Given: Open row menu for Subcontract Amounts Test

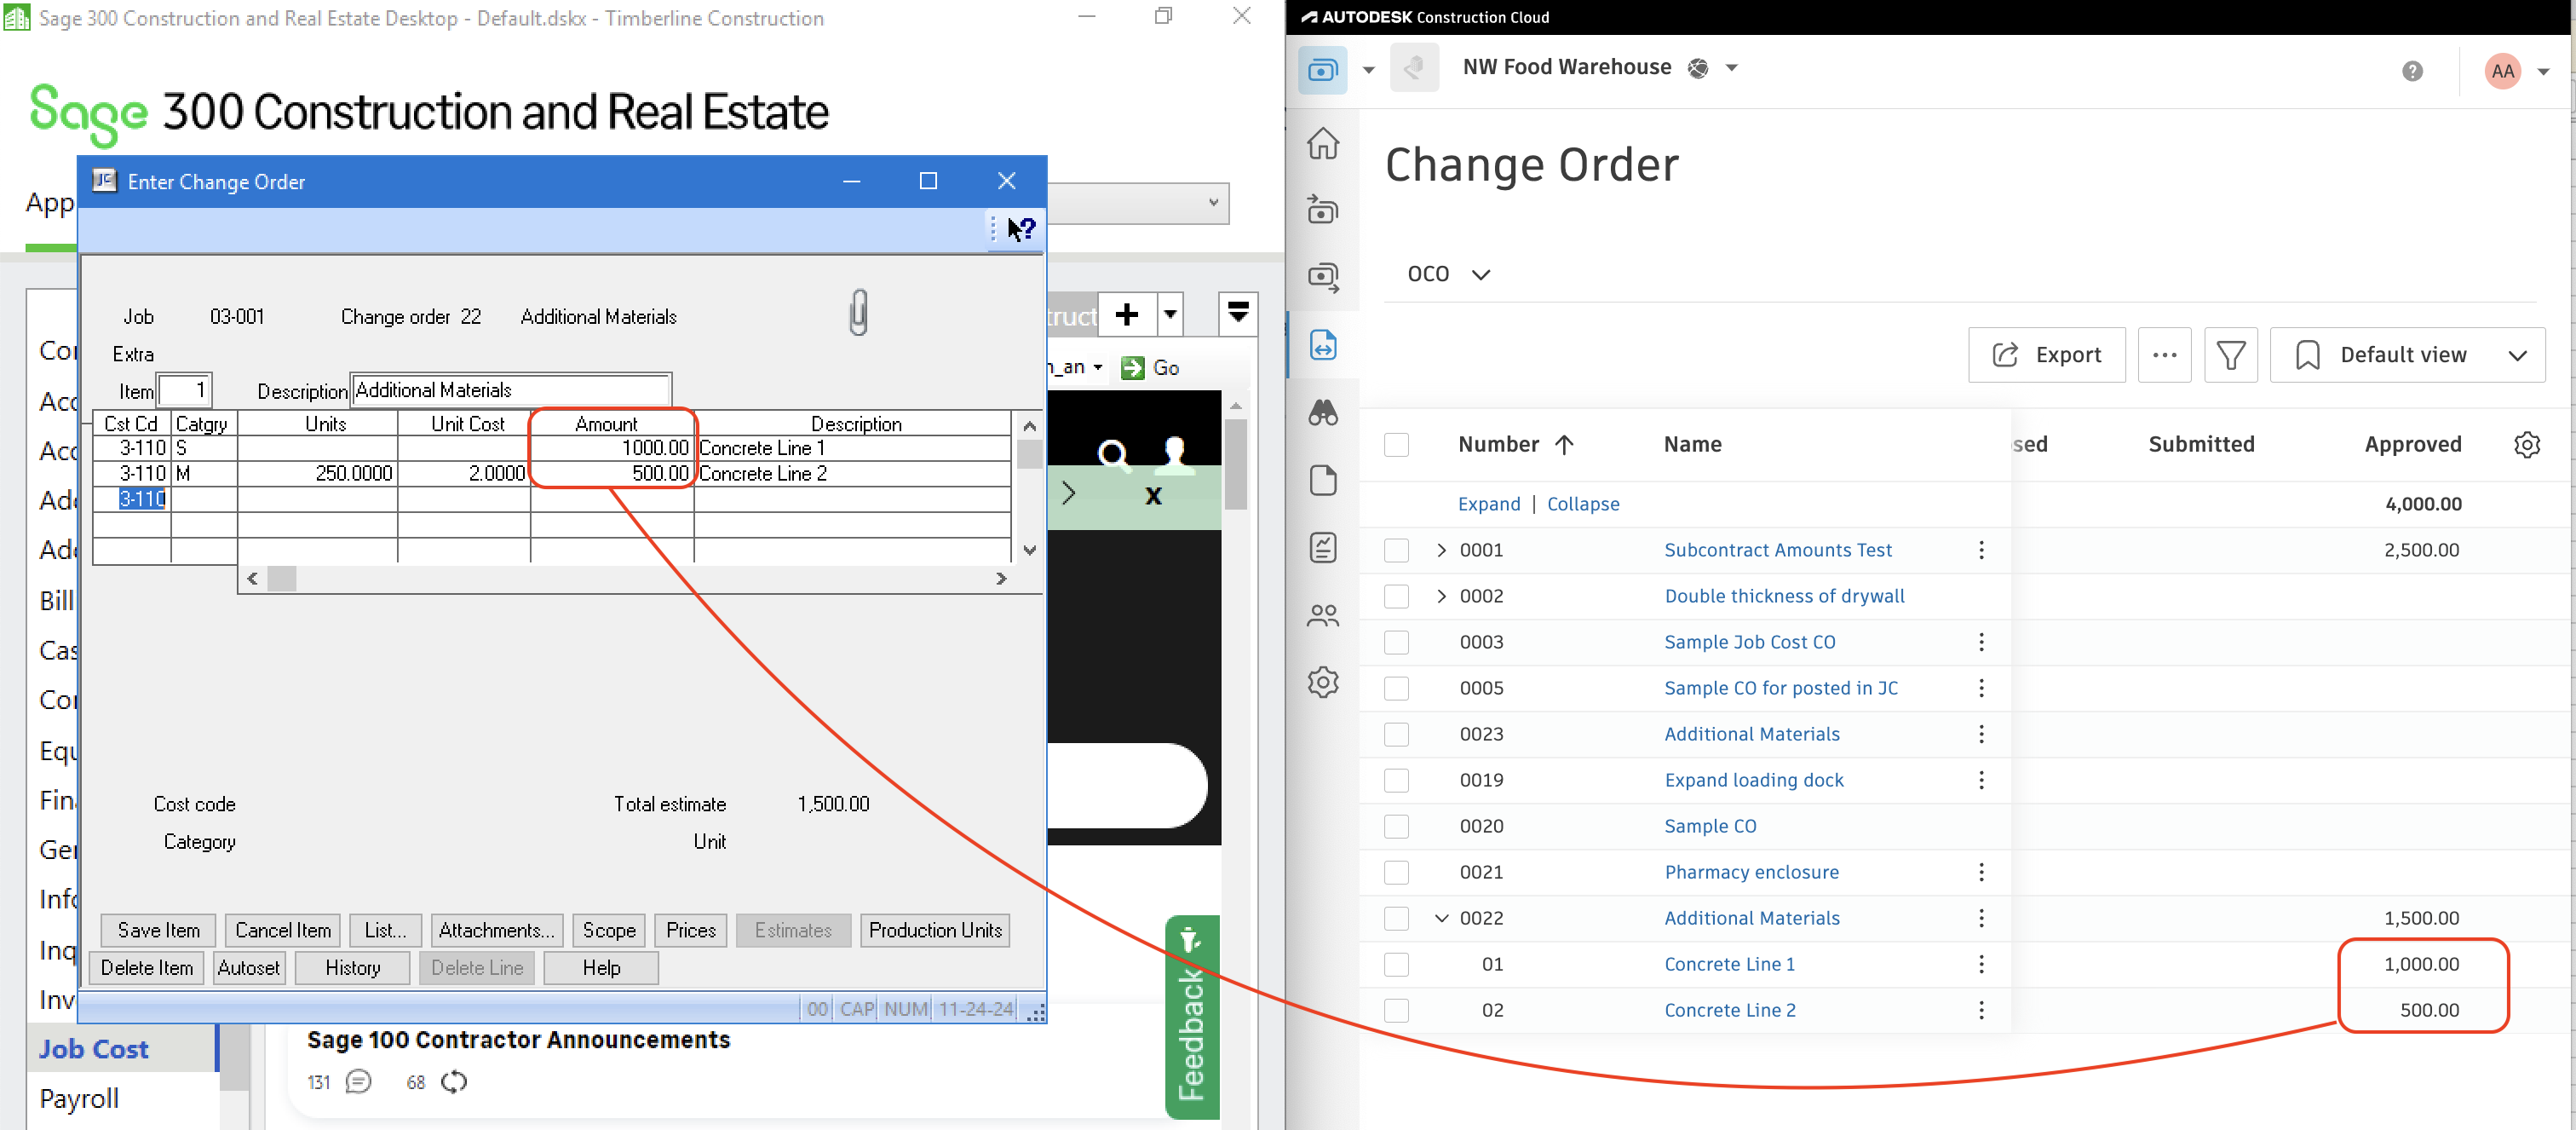Looking at the screenshot, I should click(x=1981, y=550).
